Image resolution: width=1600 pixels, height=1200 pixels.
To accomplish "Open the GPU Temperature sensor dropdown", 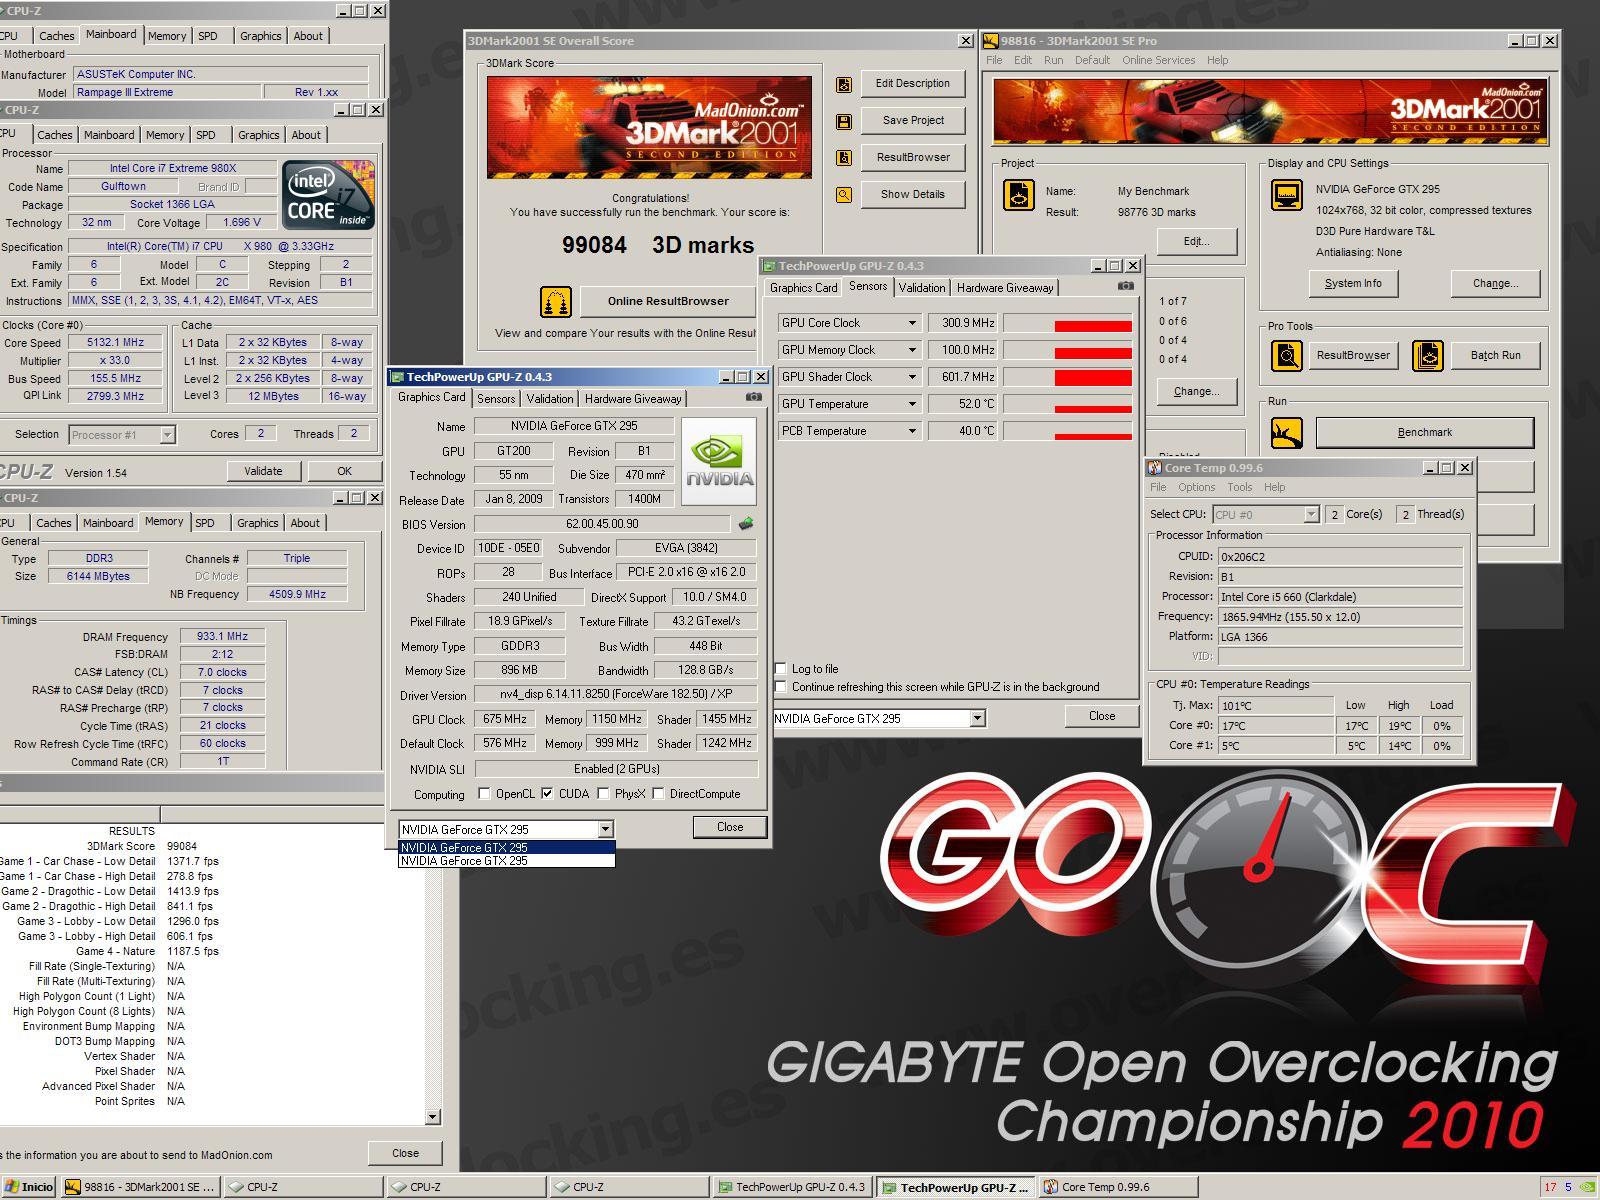I will pos(912,404).
